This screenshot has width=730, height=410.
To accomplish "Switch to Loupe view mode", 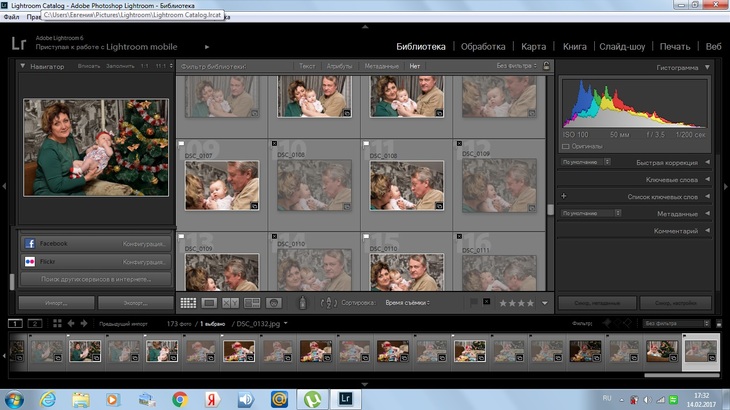I will (209, 303).
